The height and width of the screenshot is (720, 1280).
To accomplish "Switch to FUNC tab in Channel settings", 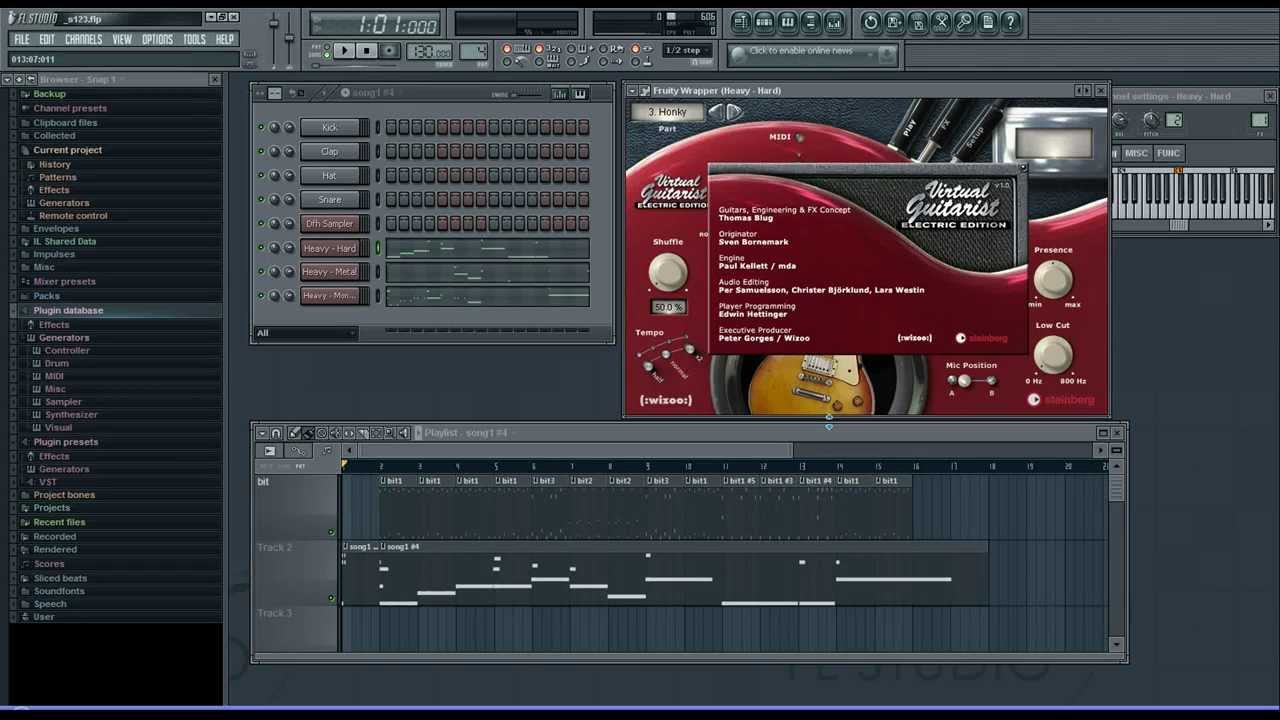I will tap(1168, 153).
